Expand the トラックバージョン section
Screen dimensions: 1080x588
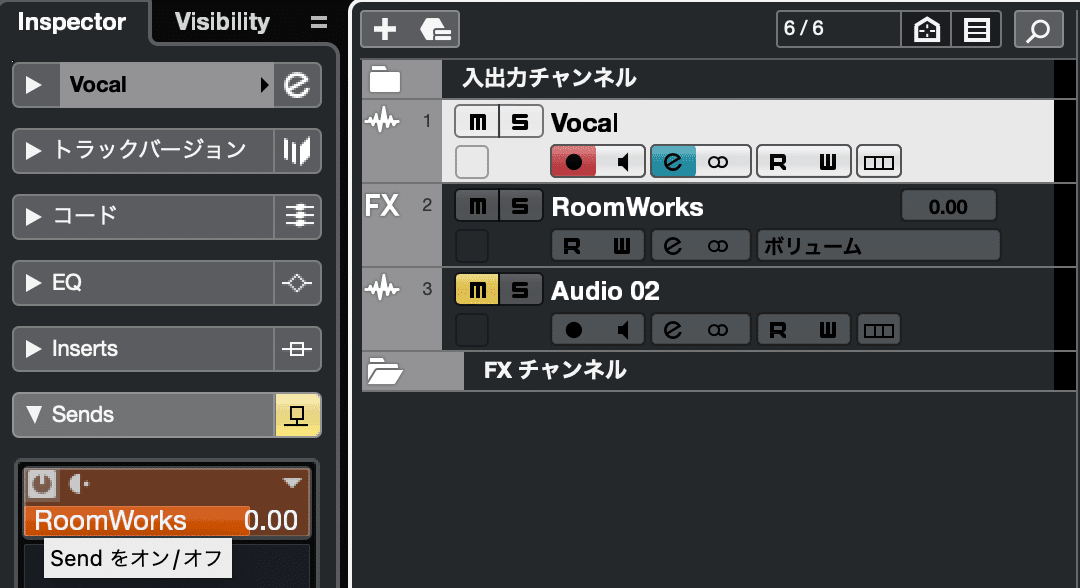(33, 151)
